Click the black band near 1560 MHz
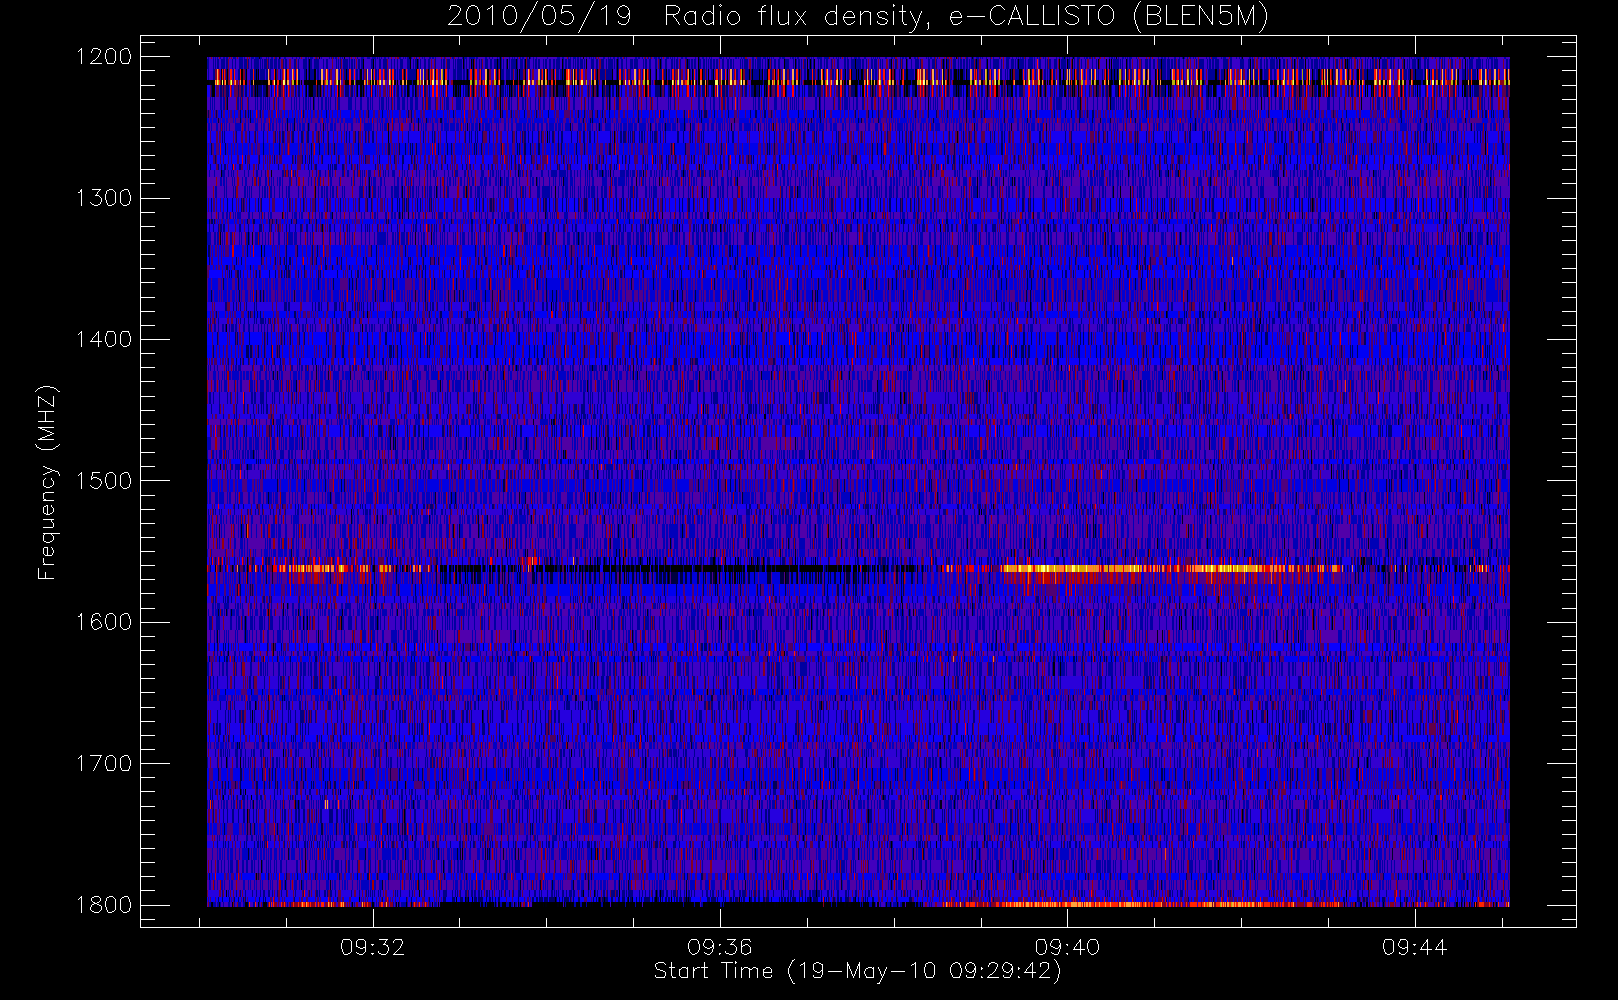The image size is (1618, 1000). click(675, 570)
